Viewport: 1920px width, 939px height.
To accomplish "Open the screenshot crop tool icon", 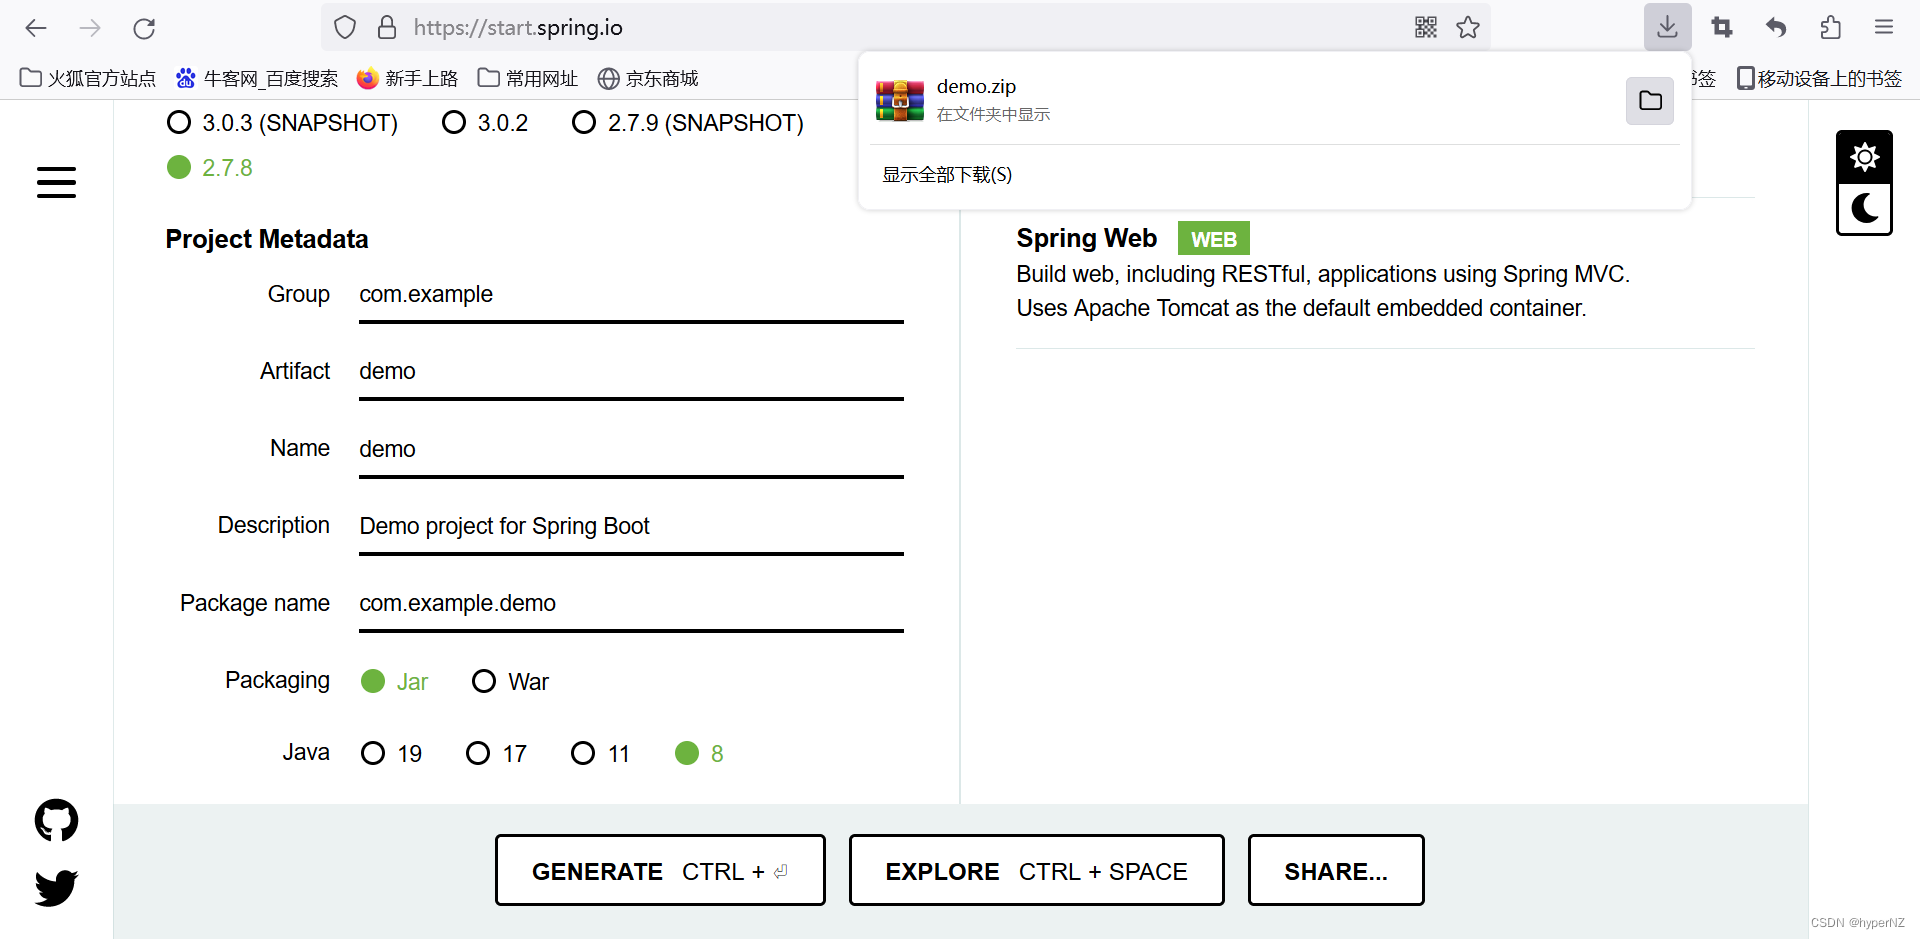I will [x=1722, y=27].
